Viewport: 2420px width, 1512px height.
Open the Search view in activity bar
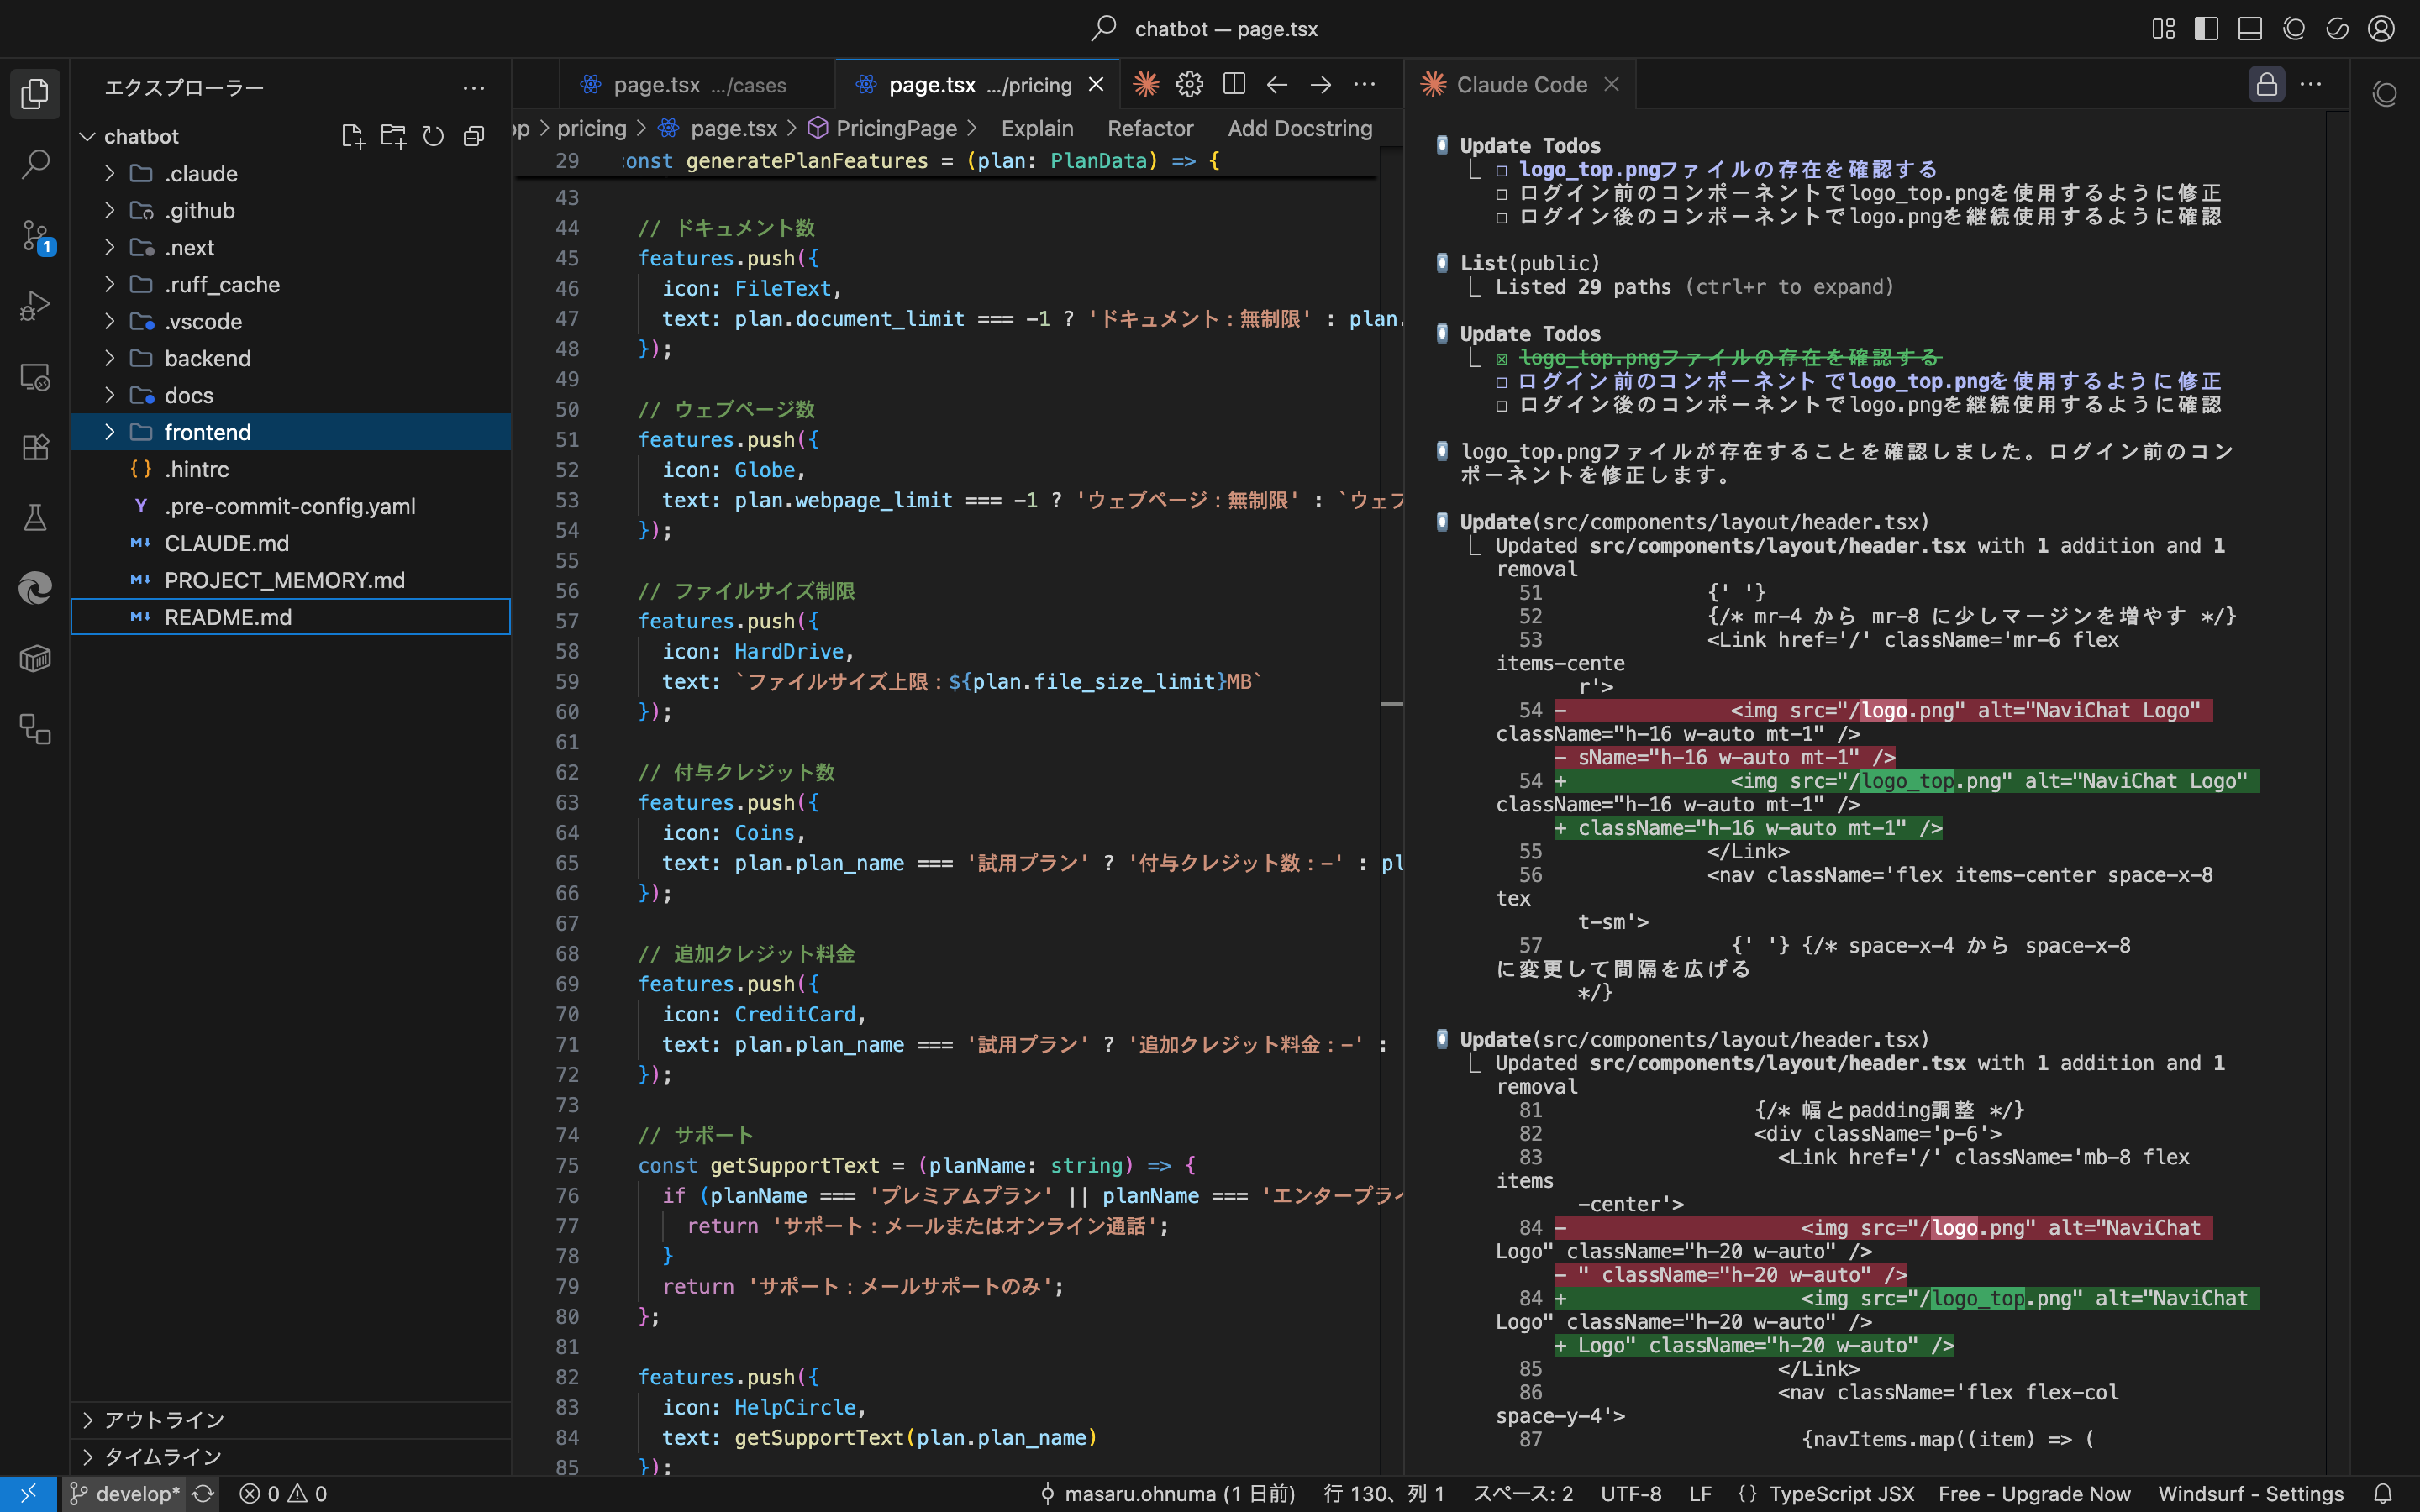point(35,164)
